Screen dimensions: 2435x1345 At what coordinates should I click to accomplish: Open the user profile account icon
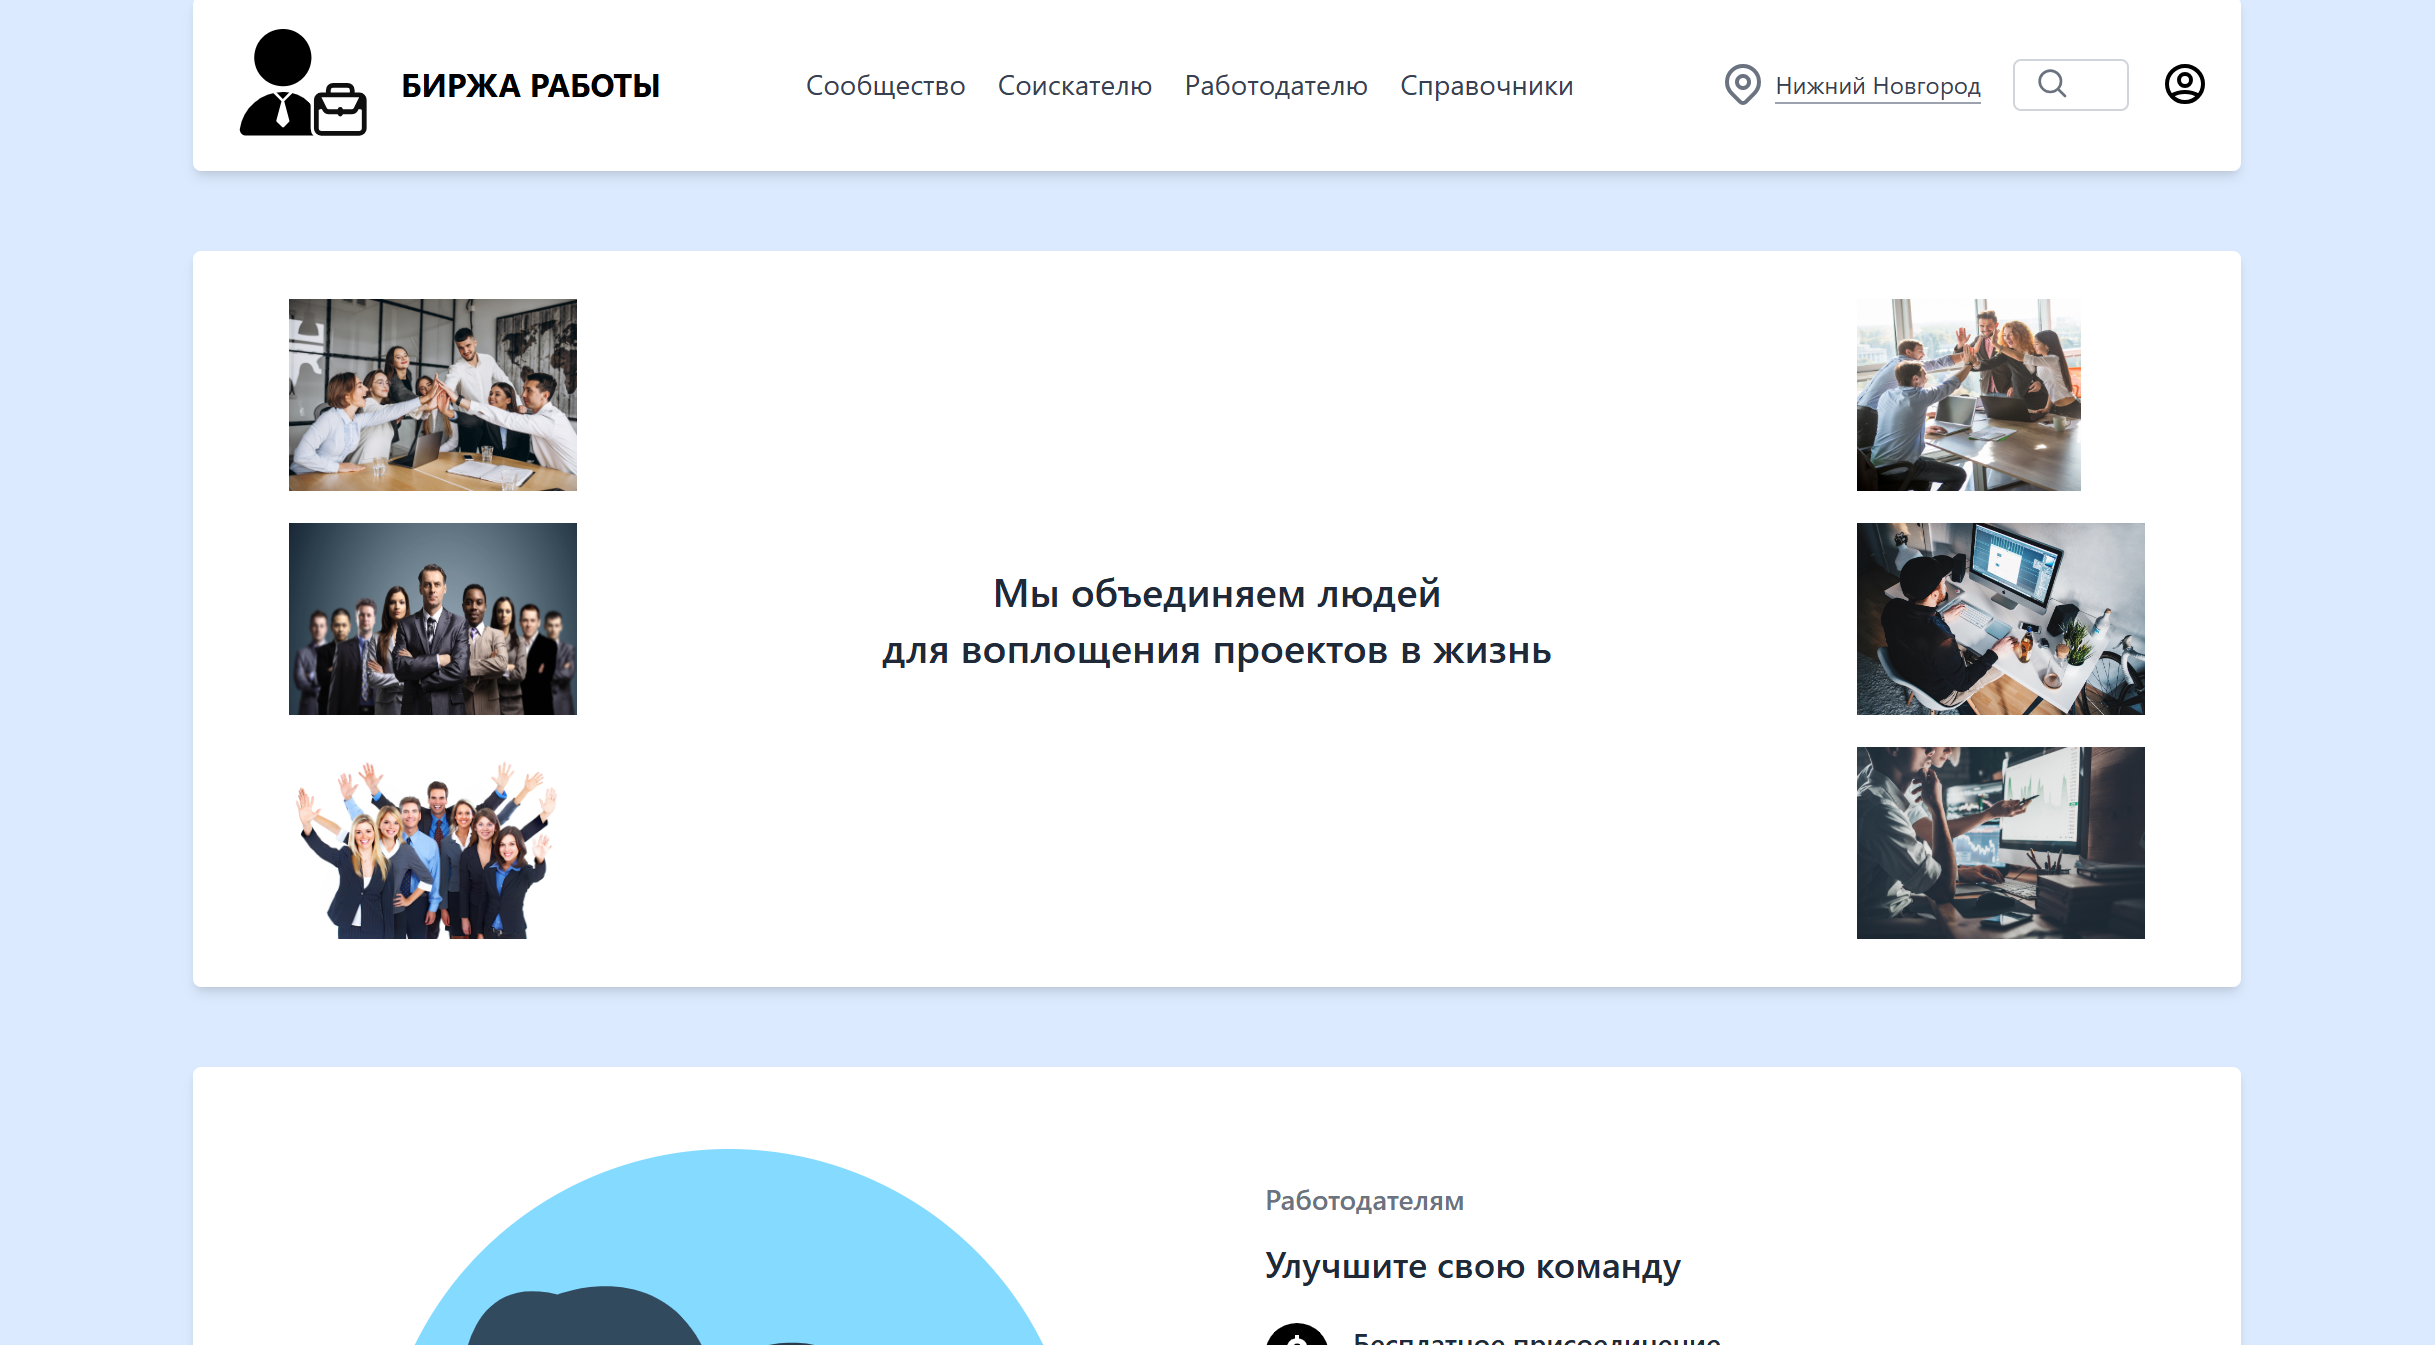[x=2184, y=84]
